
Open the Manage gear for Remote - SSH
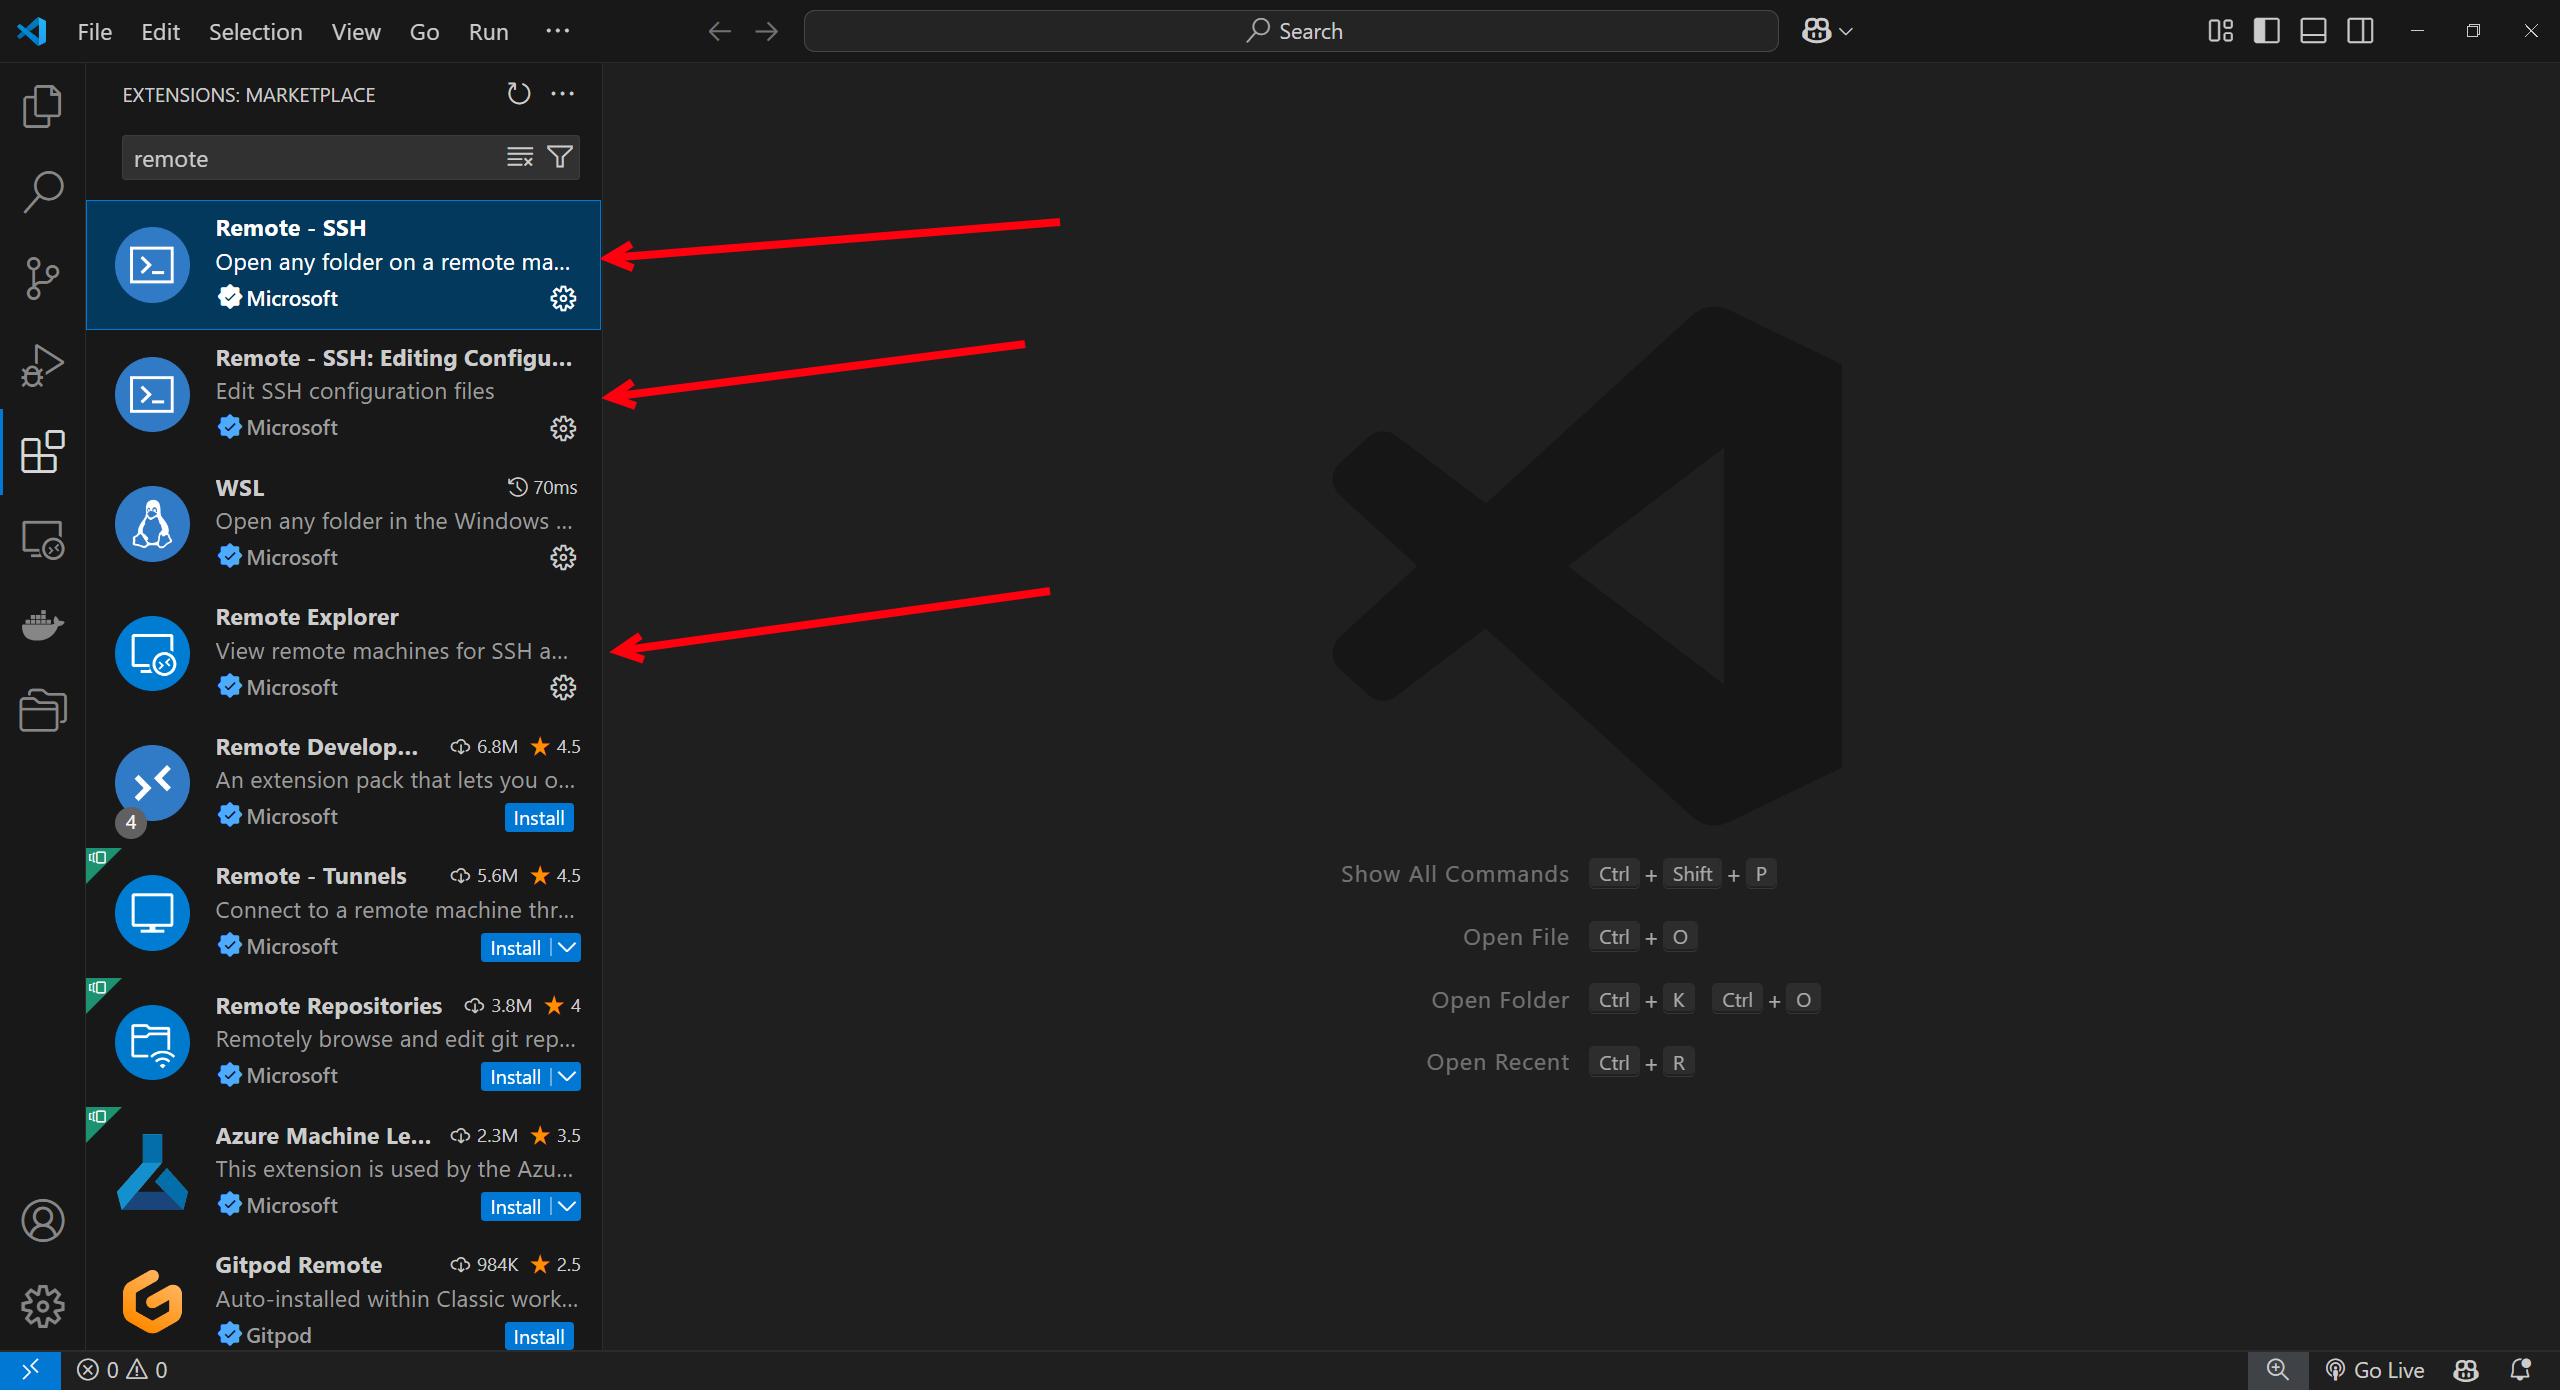[x=563, y=298]
